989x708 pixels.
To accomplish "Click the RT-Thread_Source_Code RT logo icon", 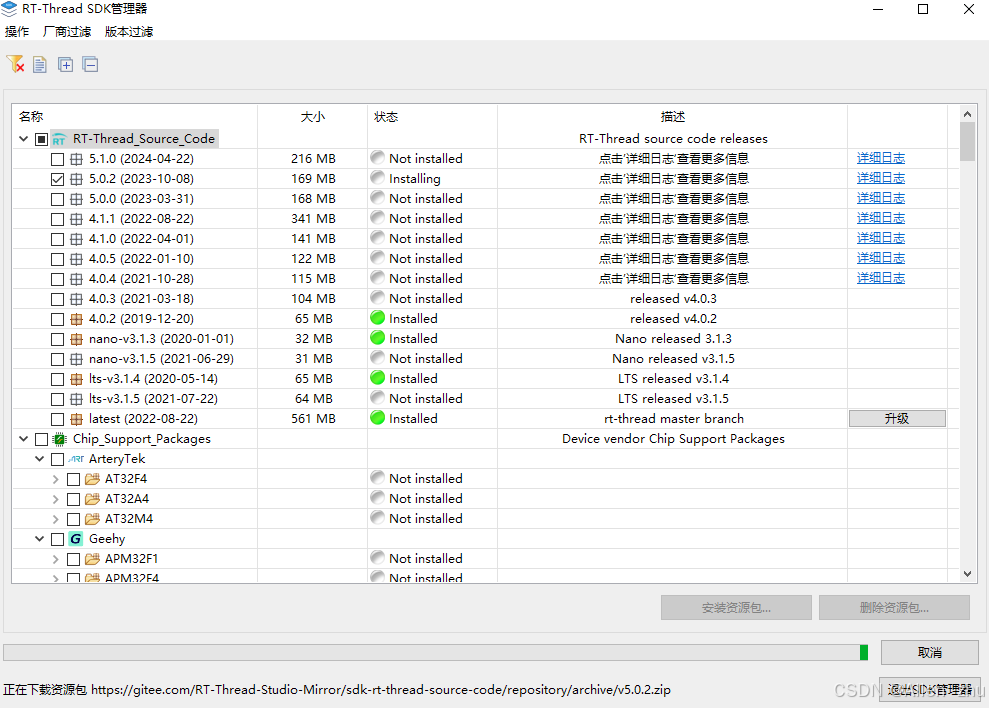I will pyautogui.click(x=59, y=139).
